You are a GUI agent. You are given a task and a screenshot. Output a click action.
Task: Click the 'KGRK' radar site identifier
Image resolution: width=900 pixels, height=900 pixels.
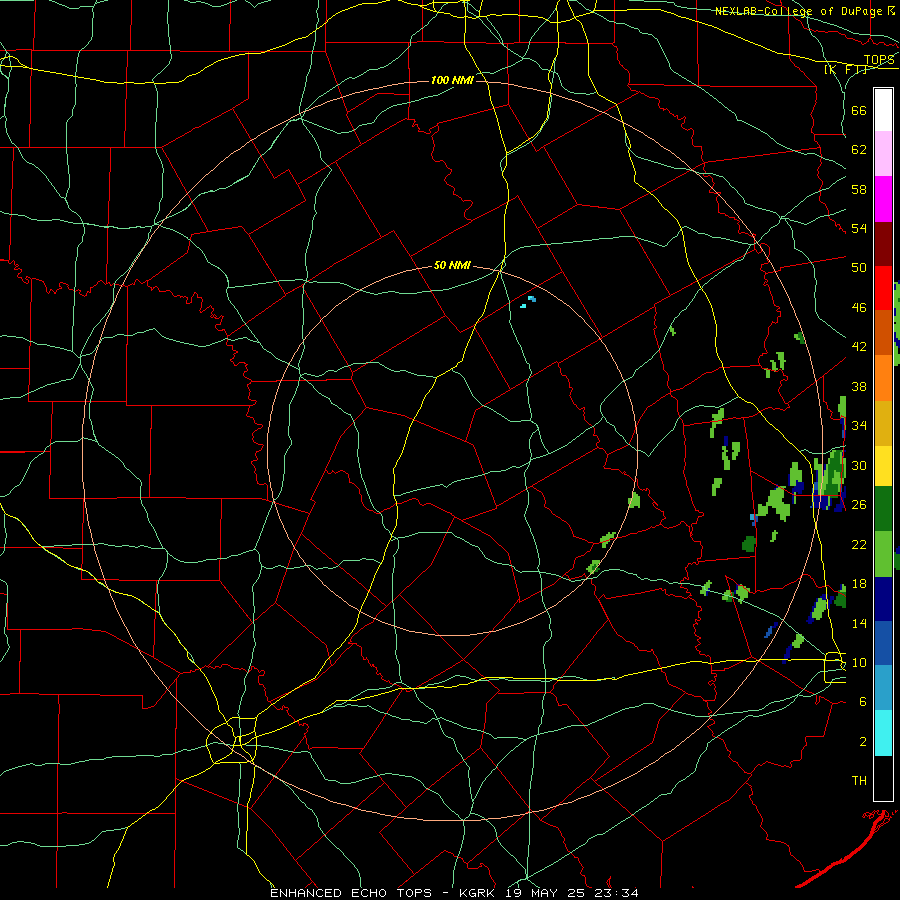click(478, 893)
